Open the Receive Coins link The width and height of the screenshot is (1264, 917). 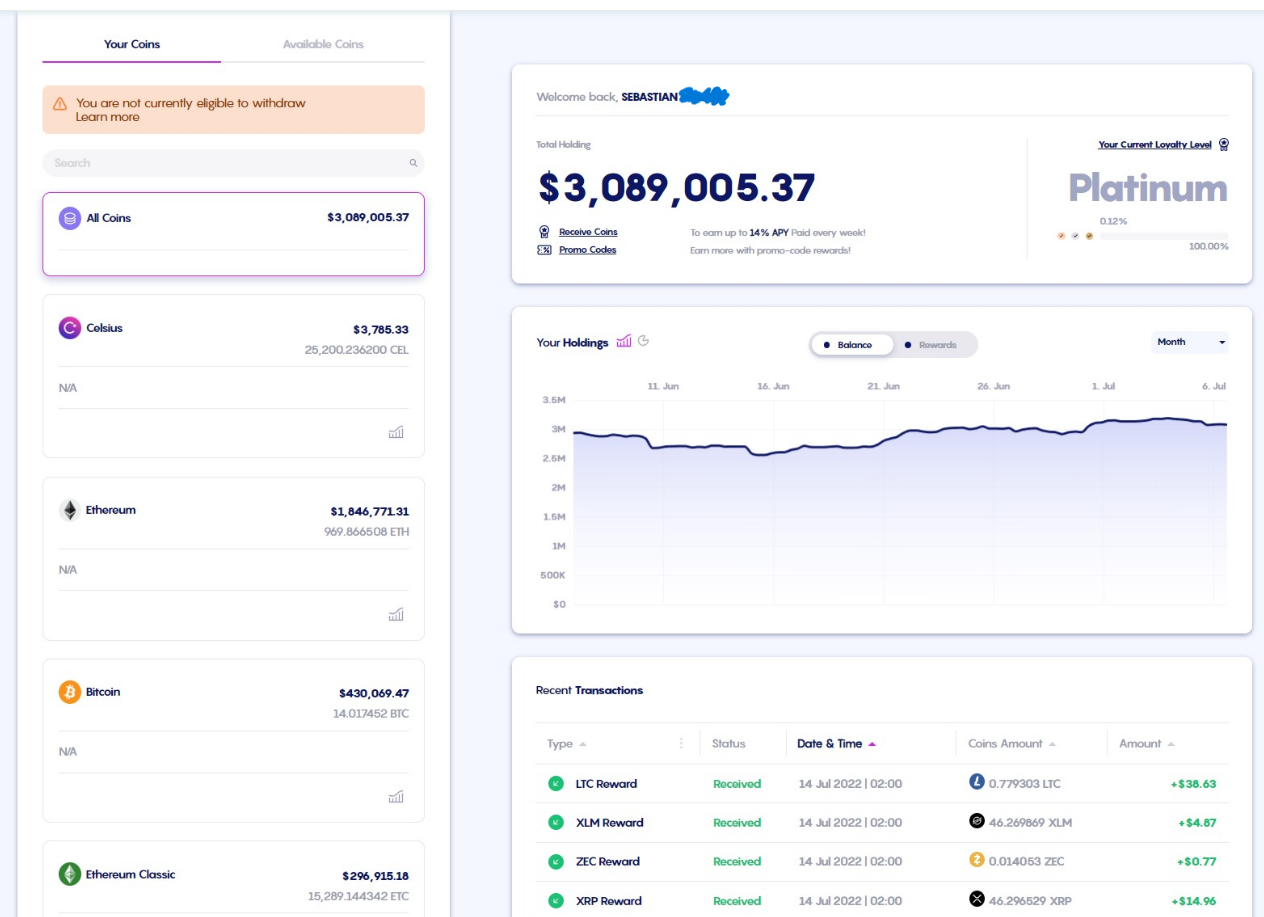[588, 232]
